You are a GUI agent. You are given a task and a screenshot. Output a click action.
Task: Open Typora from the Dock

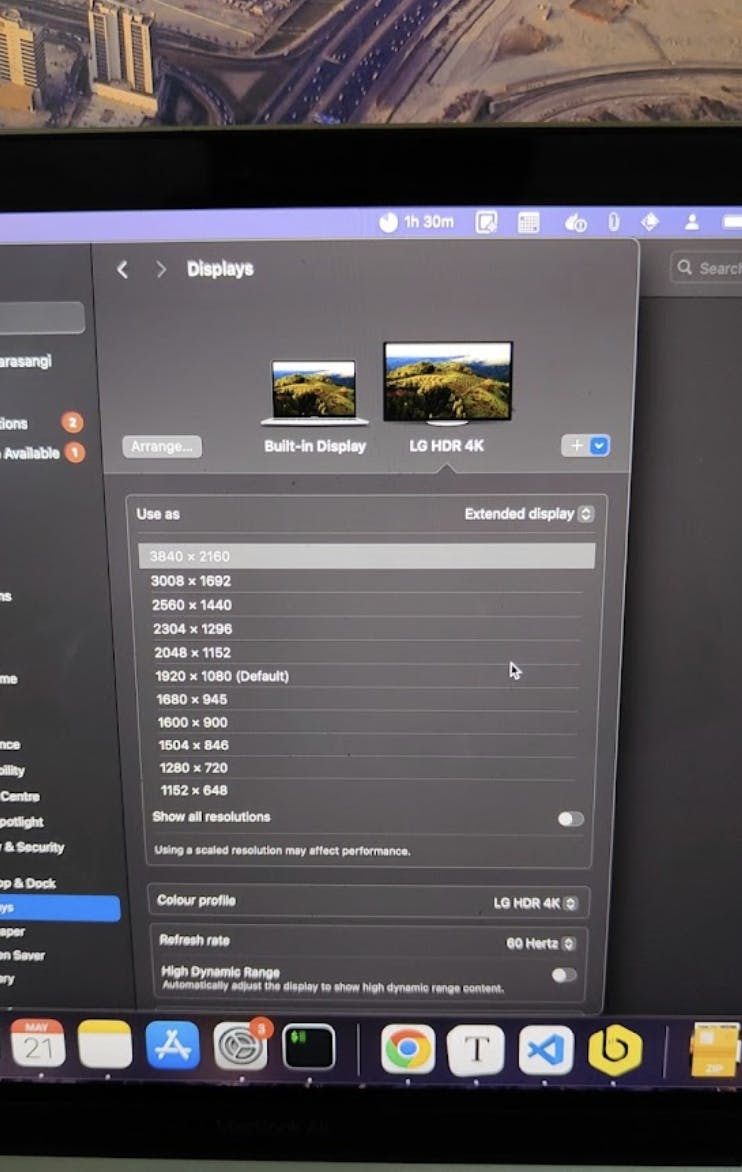pyautogui.click(x=476, y=1050)
